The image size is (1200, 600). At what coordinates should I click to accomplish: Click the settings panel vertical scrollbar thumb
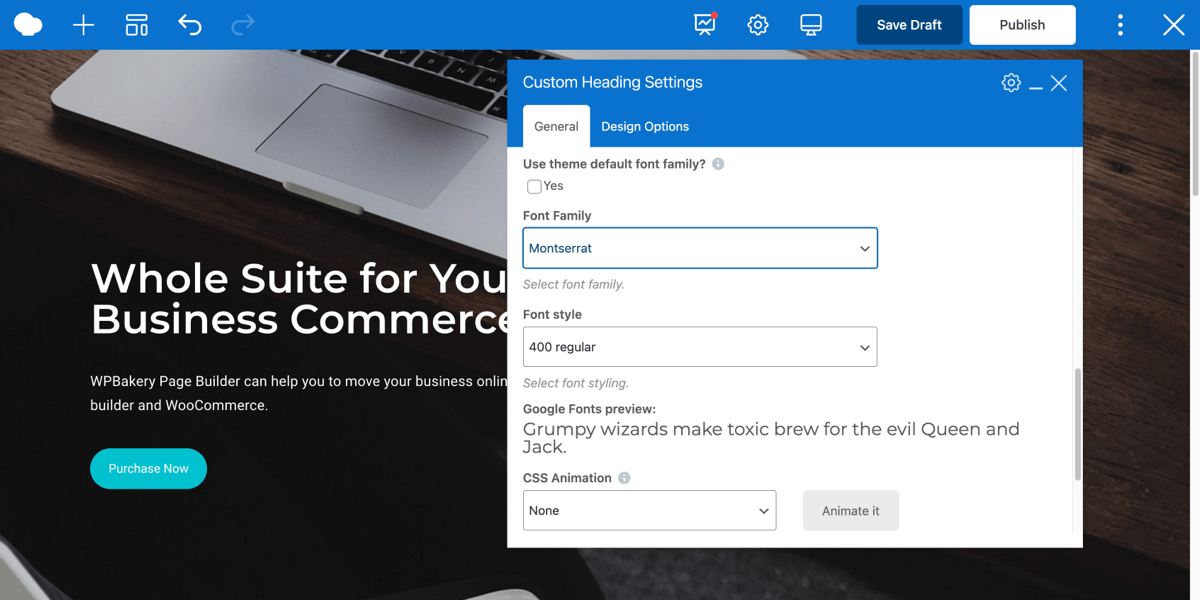click(x=1077, y=424)
